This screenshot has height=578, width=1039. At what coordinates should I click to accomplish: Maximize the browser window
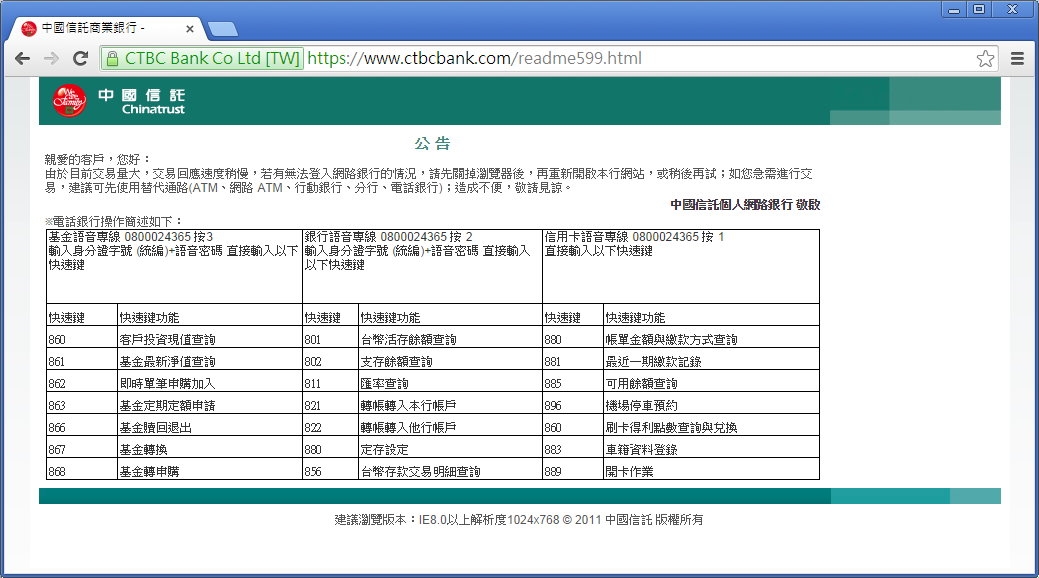coord(979,9)
